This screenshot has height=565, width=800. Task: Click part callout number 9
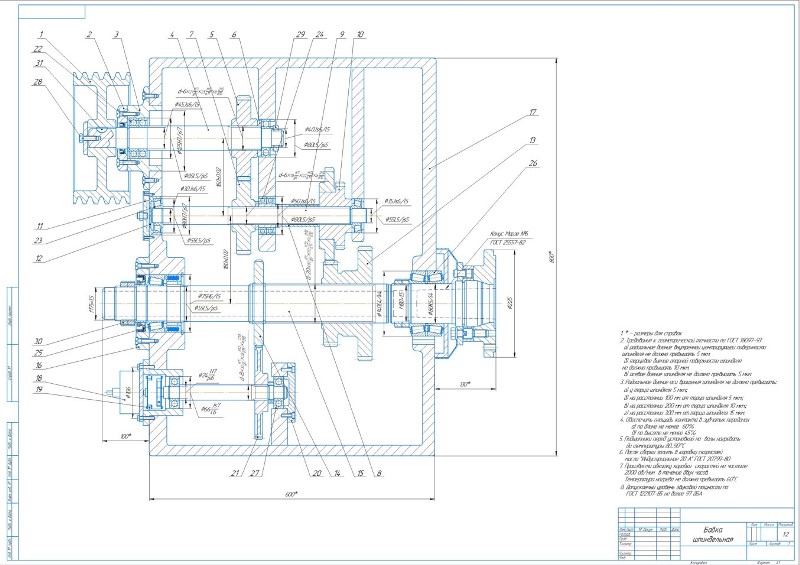(342, 35)
